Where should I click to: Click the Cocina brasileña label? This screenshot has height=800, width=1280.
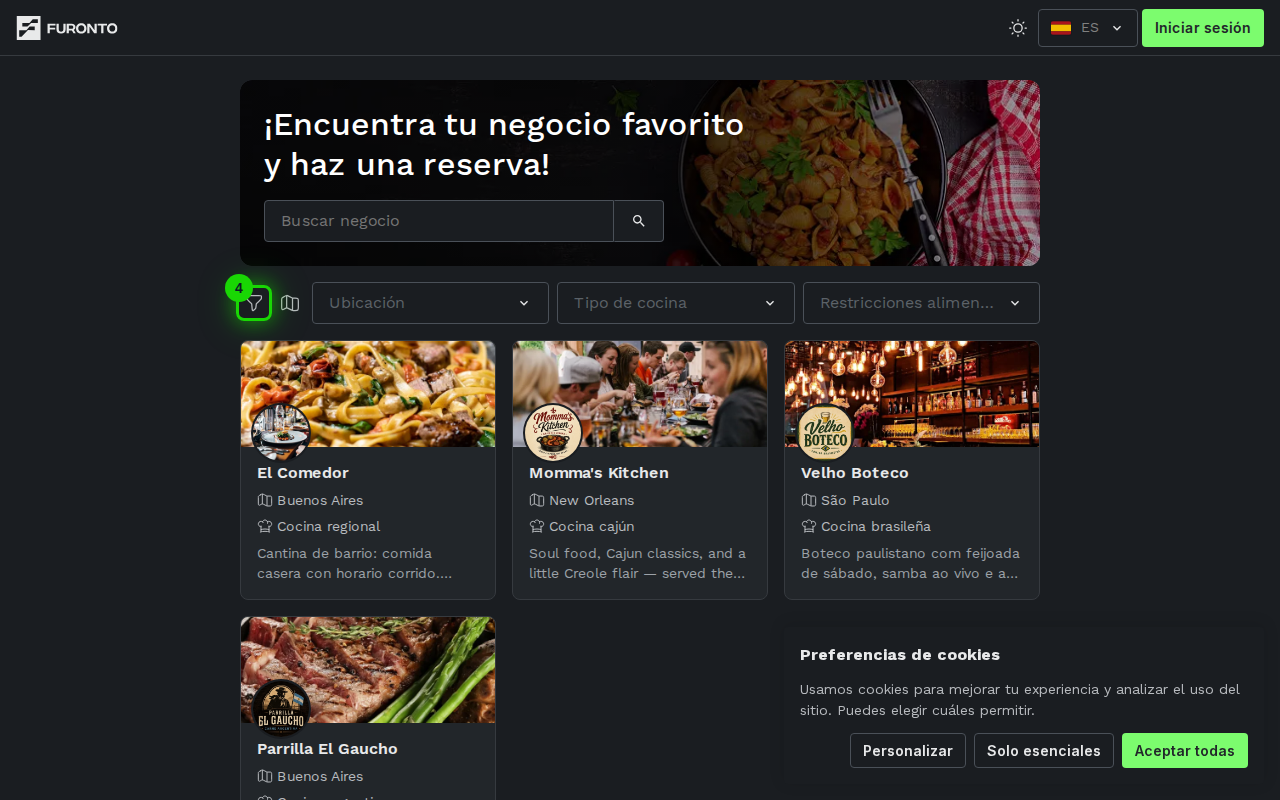coord(876,526)
